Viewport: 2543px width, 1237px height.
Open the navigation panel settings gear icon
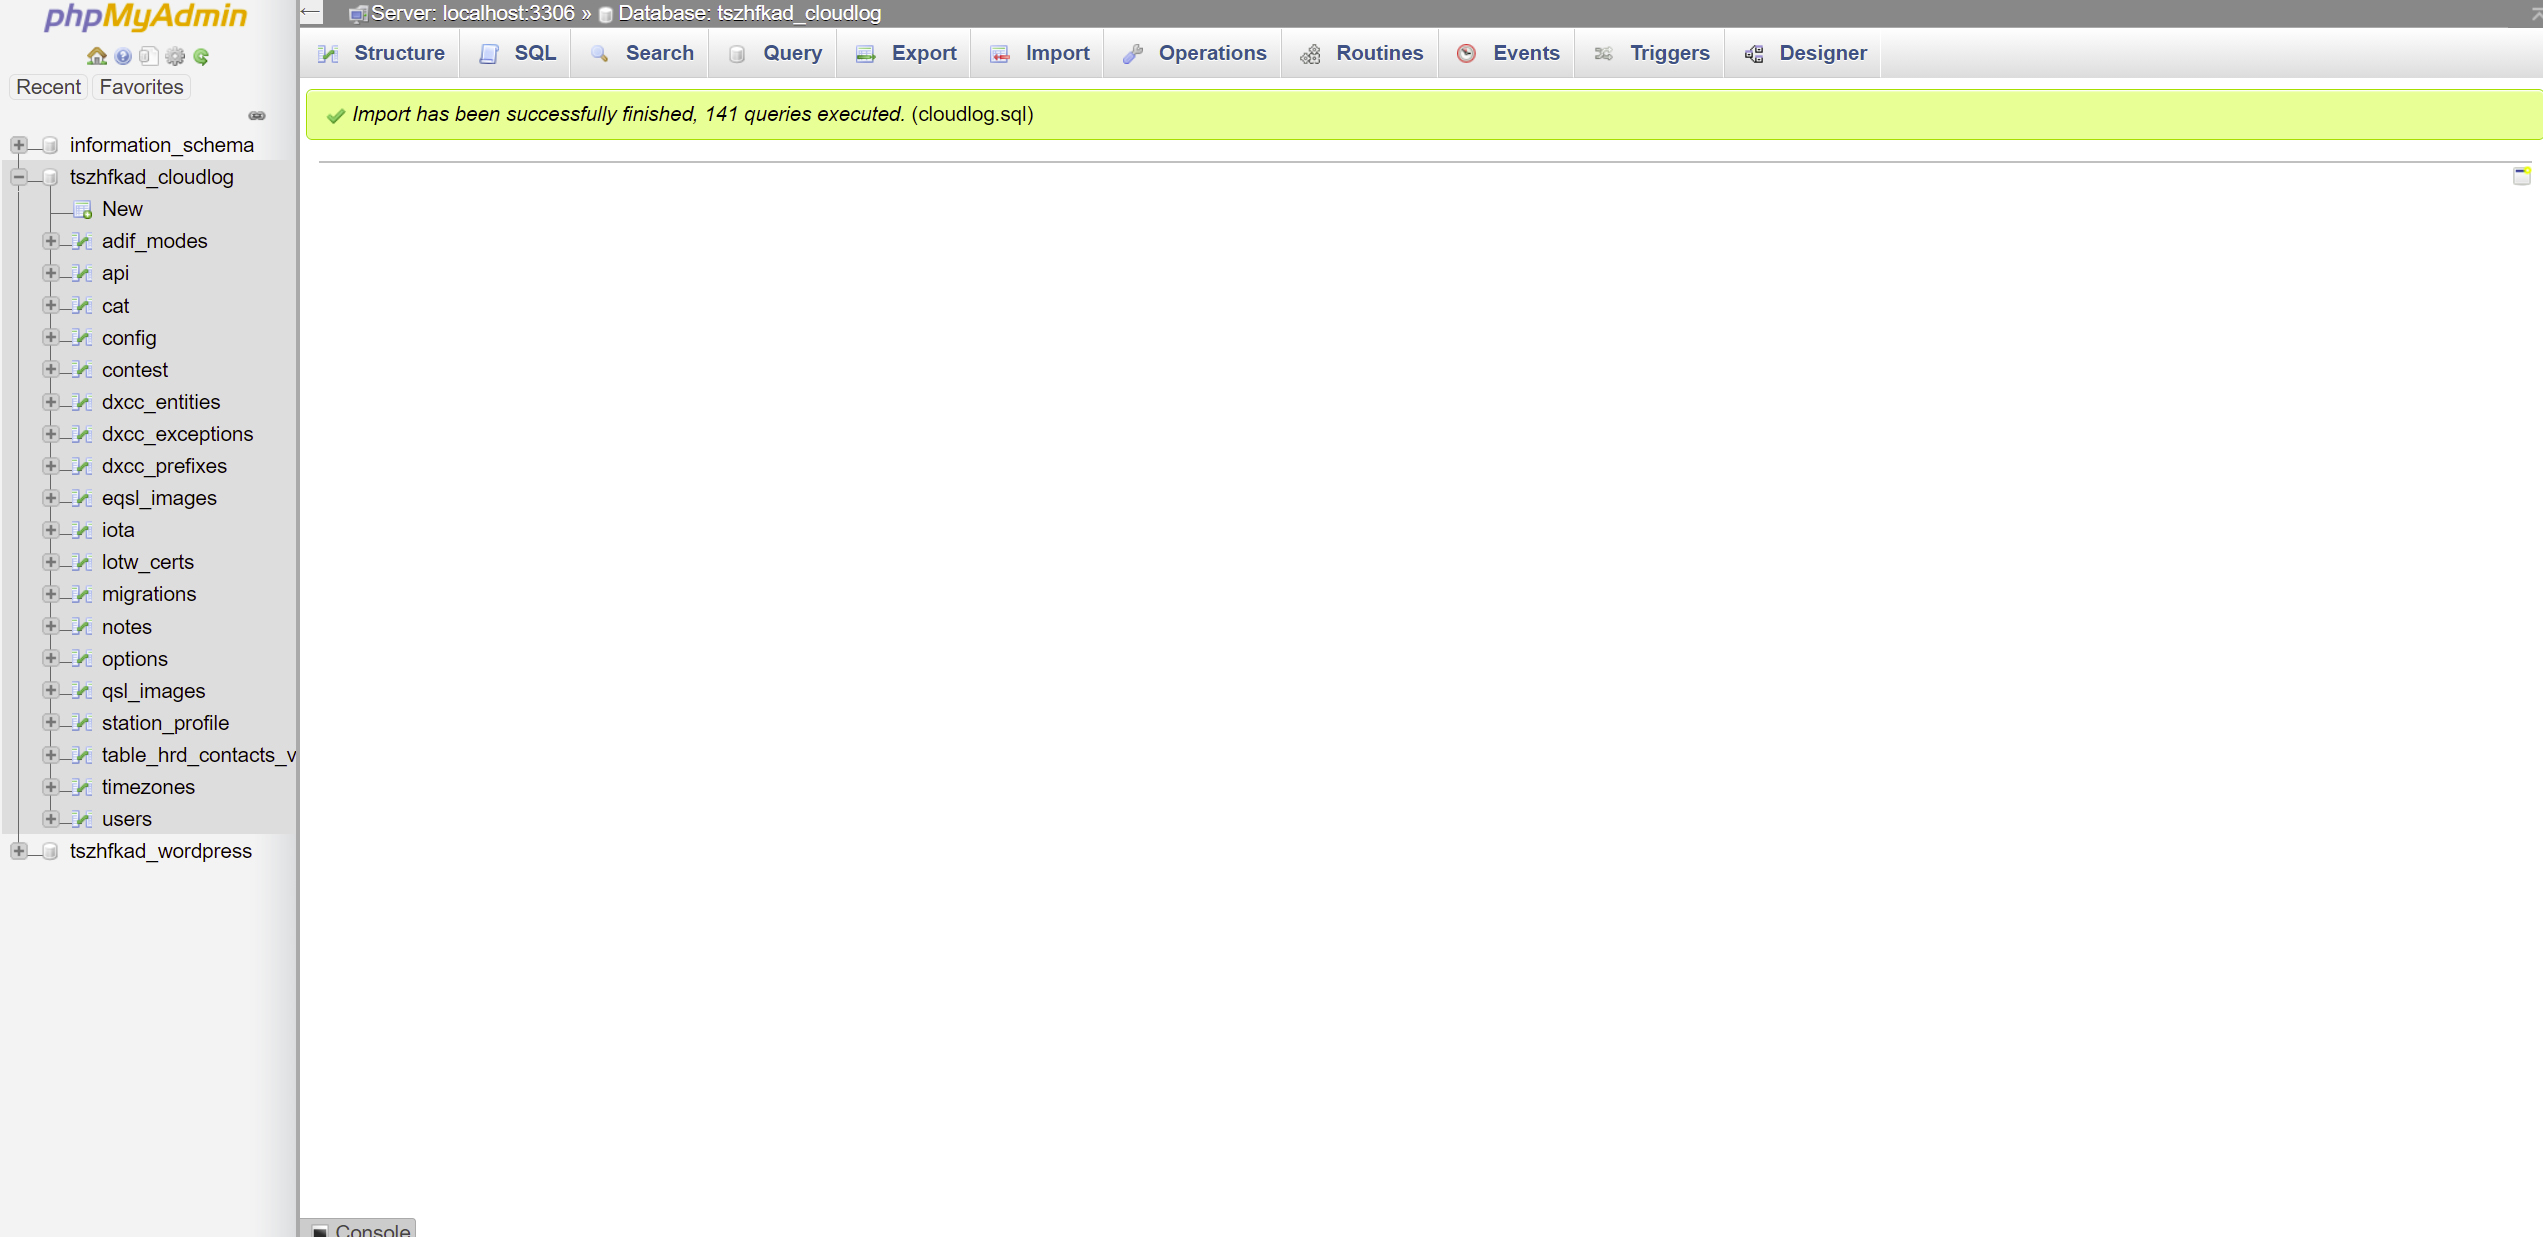pos(175,56)
